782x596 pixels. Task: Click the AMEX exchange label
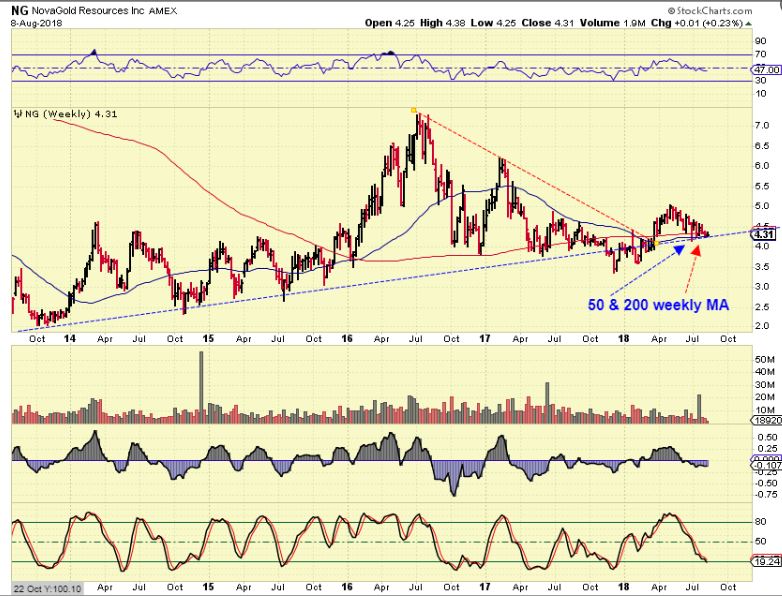[x=163, y=11]
